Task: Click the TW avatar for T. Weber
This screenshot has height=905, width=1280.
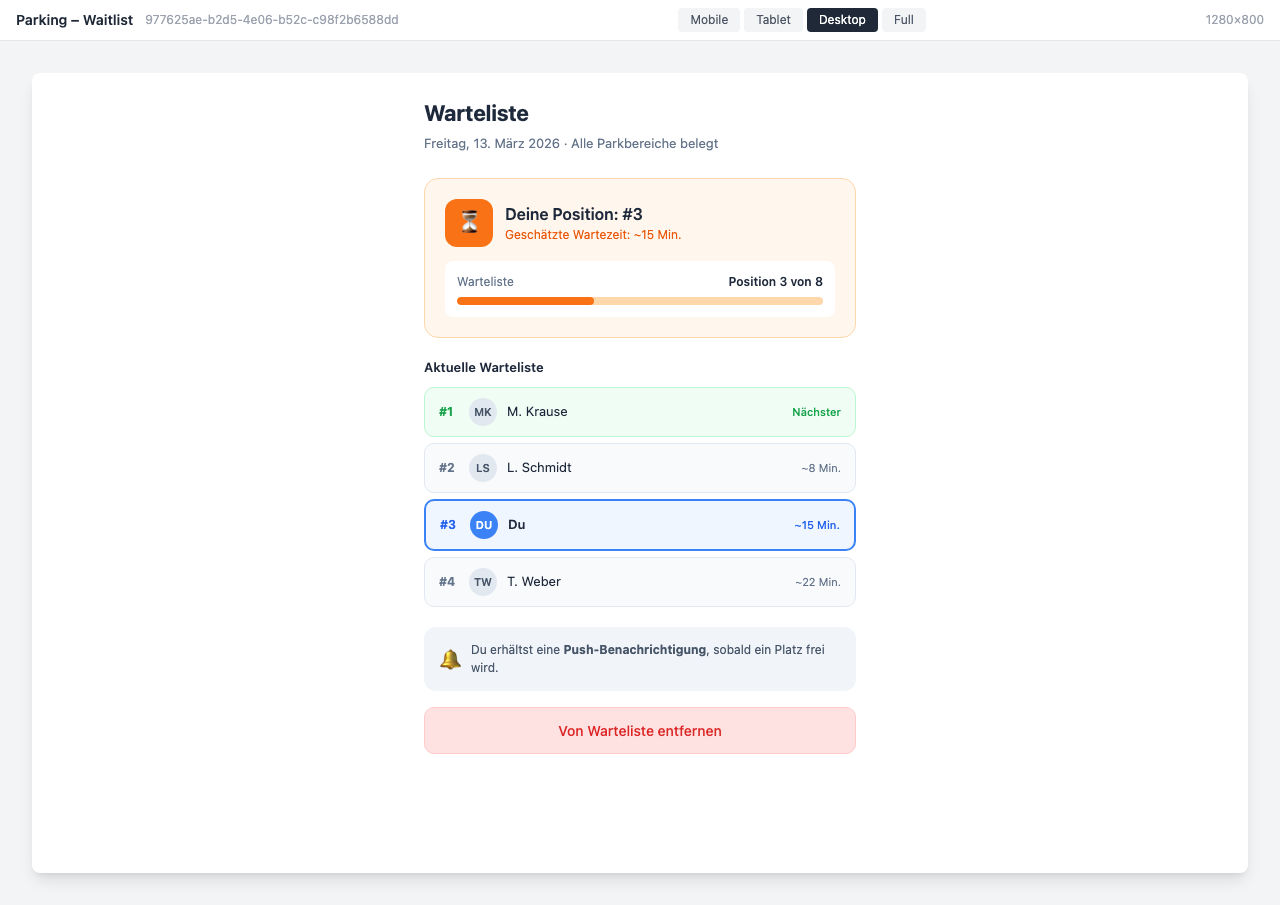Action: [x=483, y=581]
